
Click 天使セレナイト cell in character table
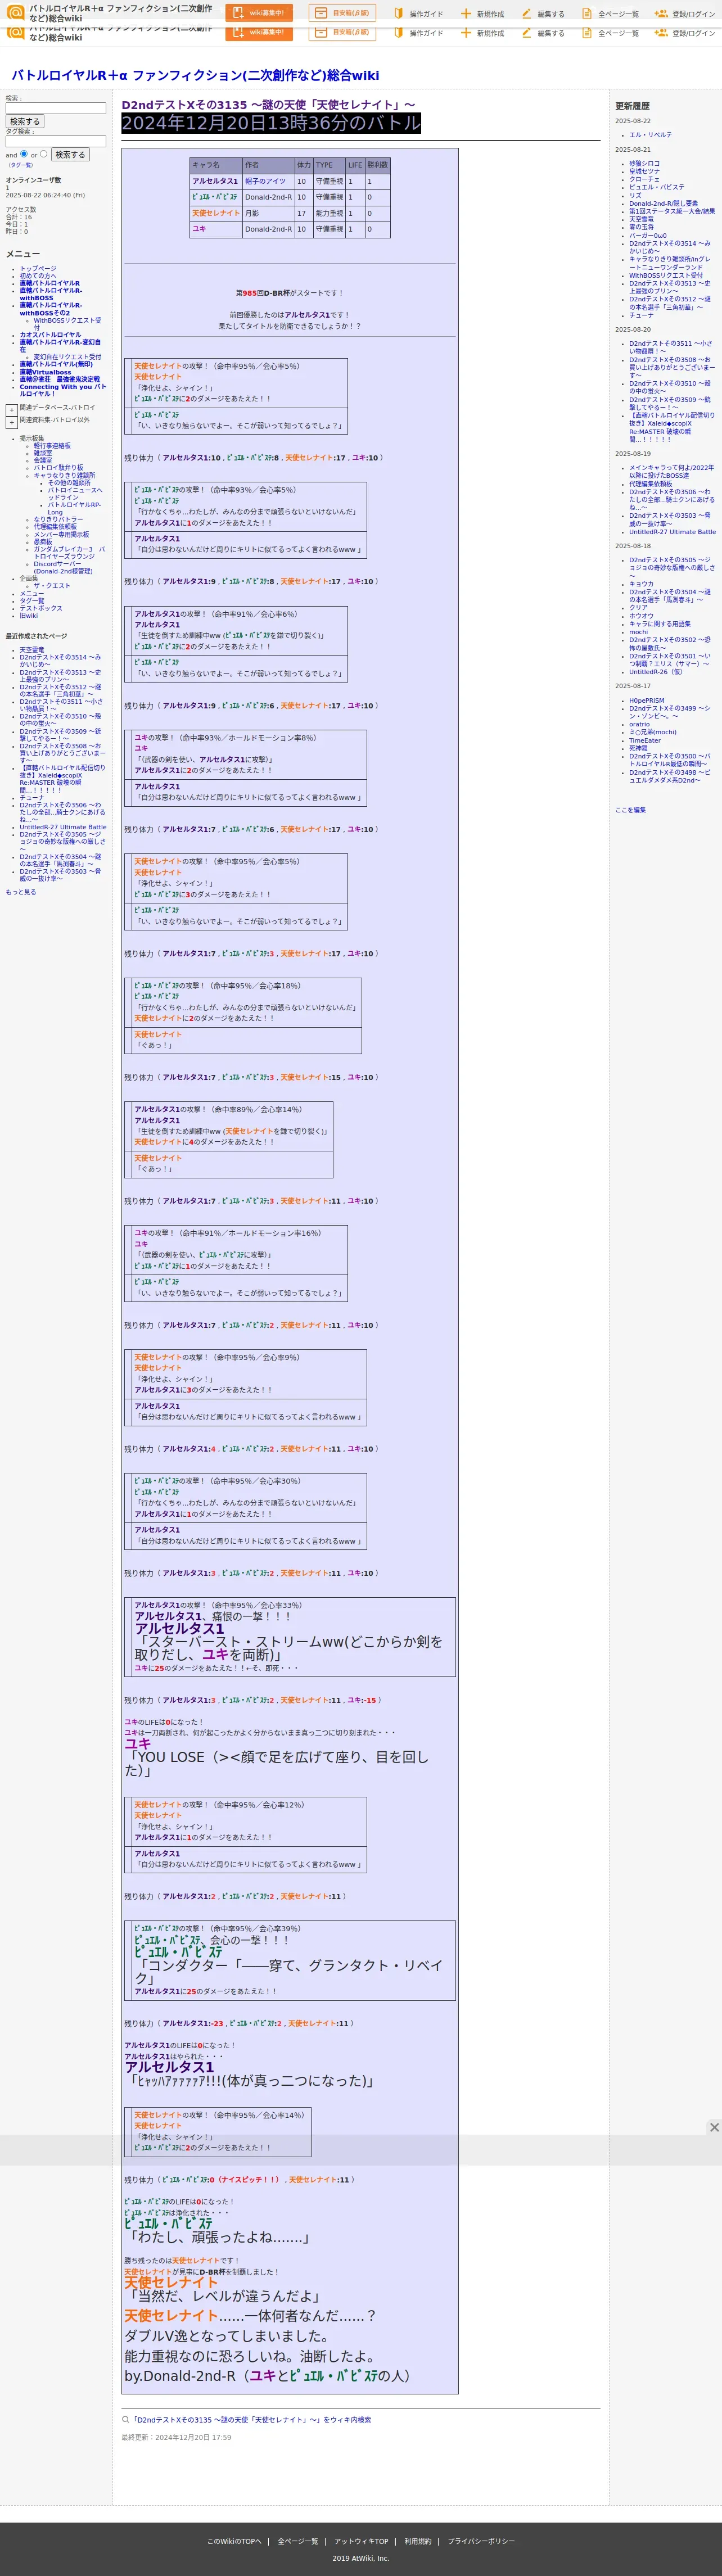coord(216,213)
